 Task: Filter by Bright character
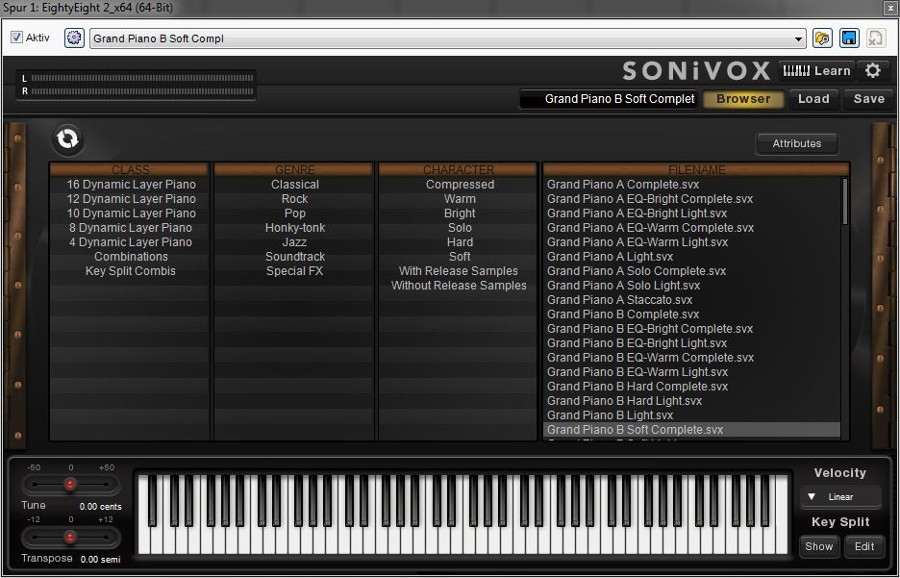(459, 213)
